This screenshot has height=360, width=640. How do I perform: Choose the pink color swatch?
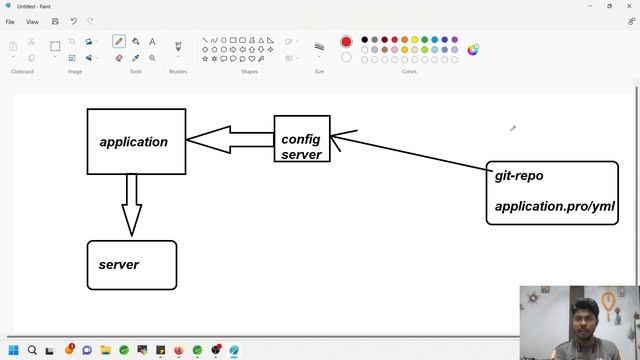point(394,49)
